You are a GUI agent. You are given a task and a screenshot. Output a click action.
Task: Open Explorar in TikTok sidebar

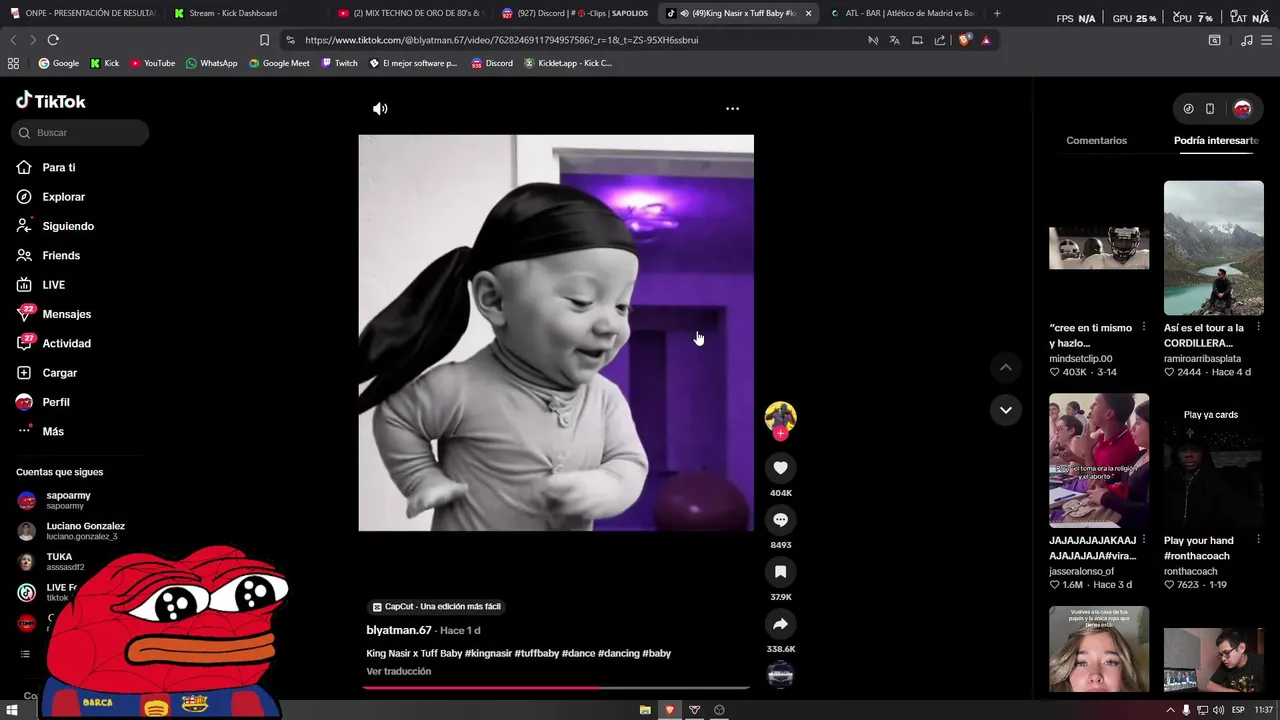point(63,197)
